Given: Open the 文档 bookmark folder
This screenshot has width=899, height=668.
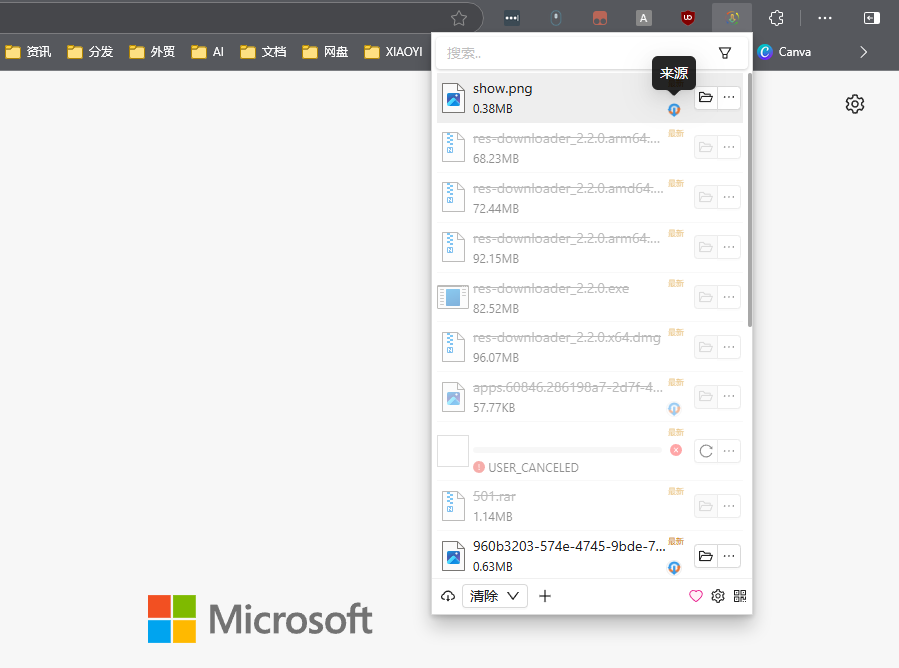Looking at the screenshot, I should click(263, 52).
